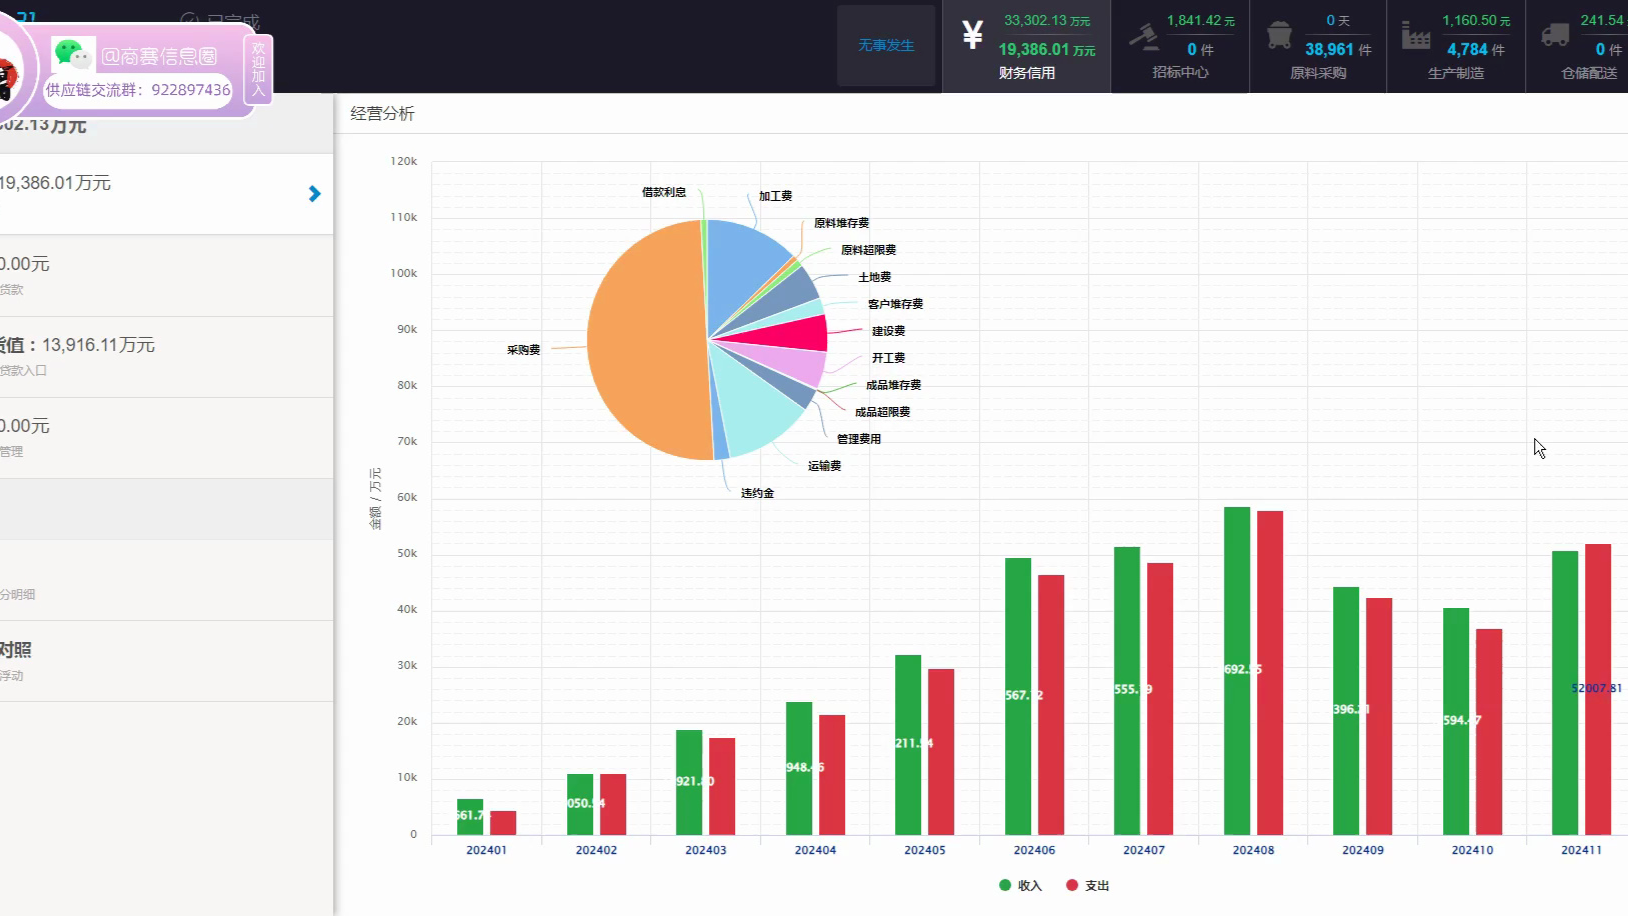Click the 借款利息 pie label
The height and width of the screenshot is (916, 1628).
(x=664, y=192)
